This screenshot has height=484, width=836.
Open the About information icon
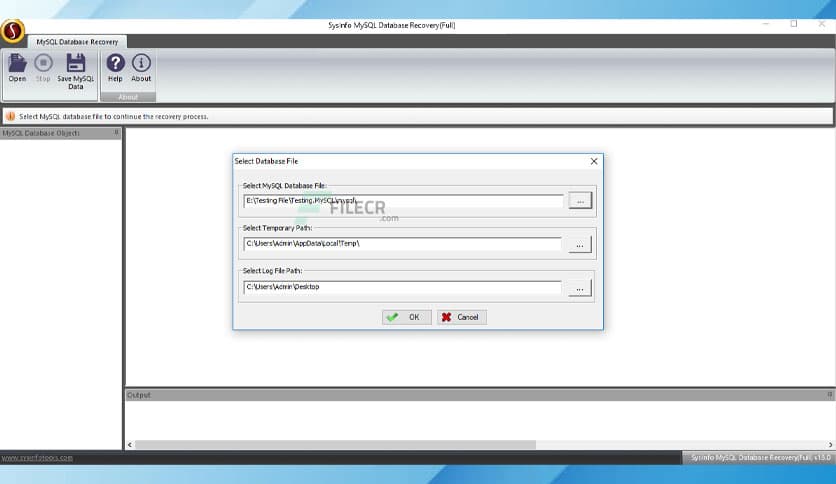[x=141, y=68]
